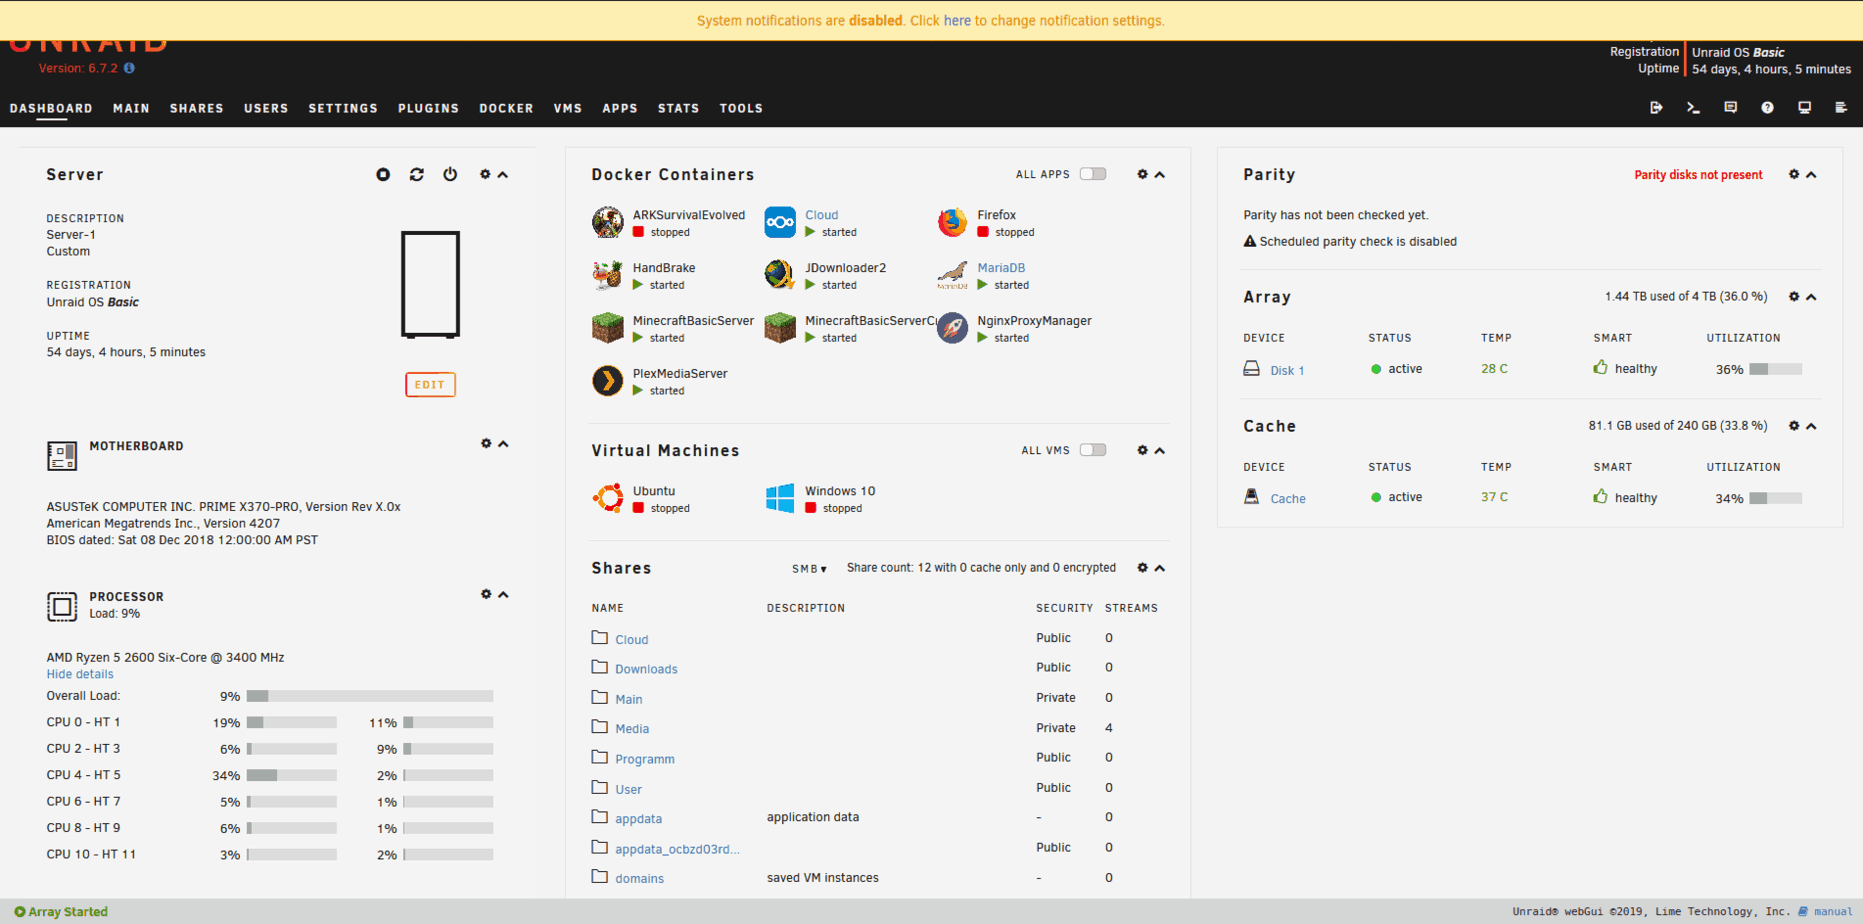This screenshot has width=1863, height=924.
Task: Click the server stop array icon
Action: point(383,174)
